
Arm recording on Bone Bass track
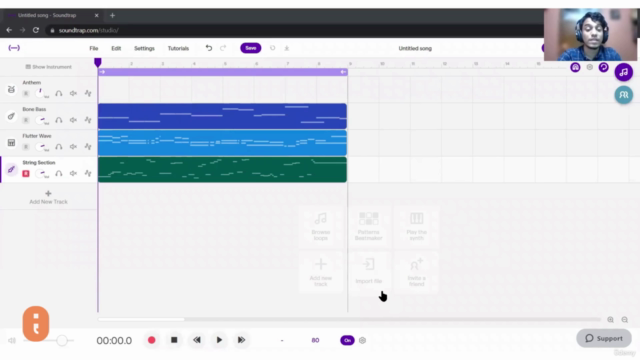point(26,120)
